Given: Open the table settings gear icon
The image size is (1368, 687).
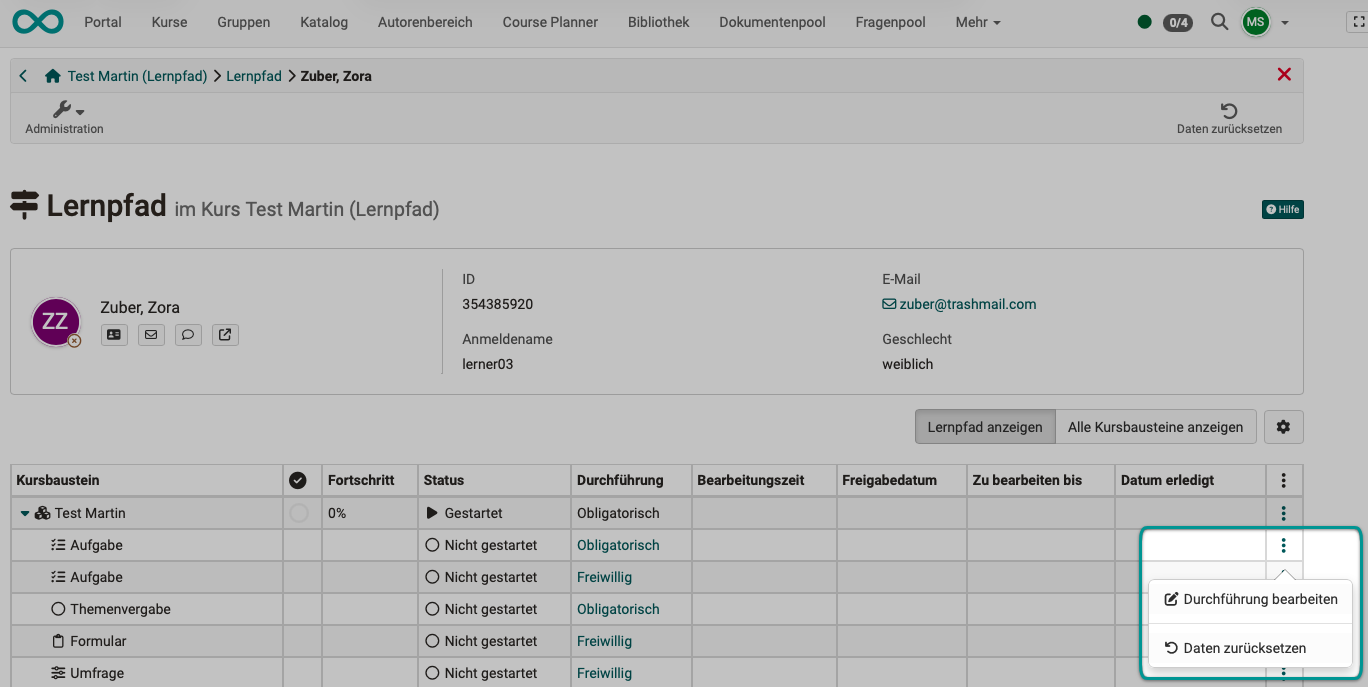Looking at the screenshot, I should point(1283,426).
